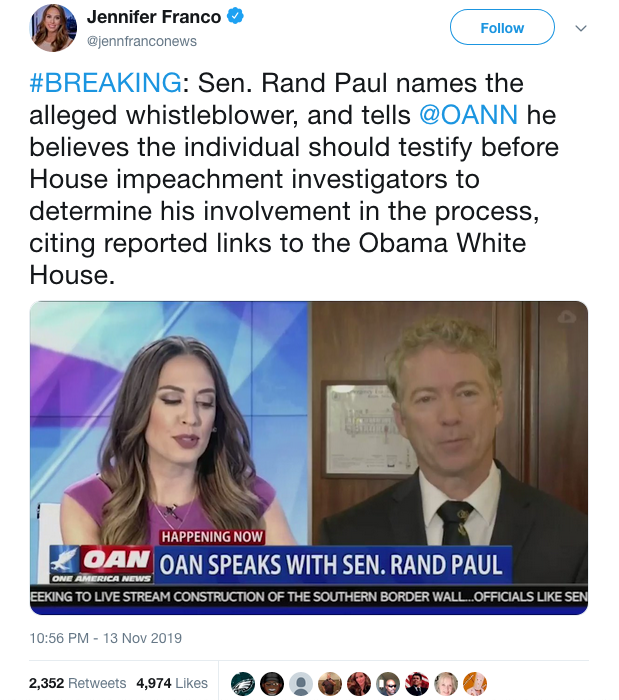Click Jennifer Franco's profile avatar
619x700 pixels.
(x=53, y=29)
